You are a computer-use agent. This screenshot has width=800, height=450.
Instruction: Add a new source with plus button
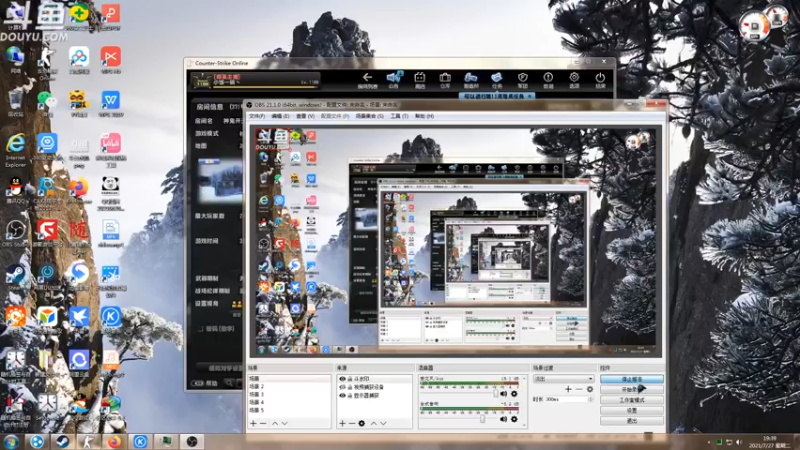[x=342, y=423]
